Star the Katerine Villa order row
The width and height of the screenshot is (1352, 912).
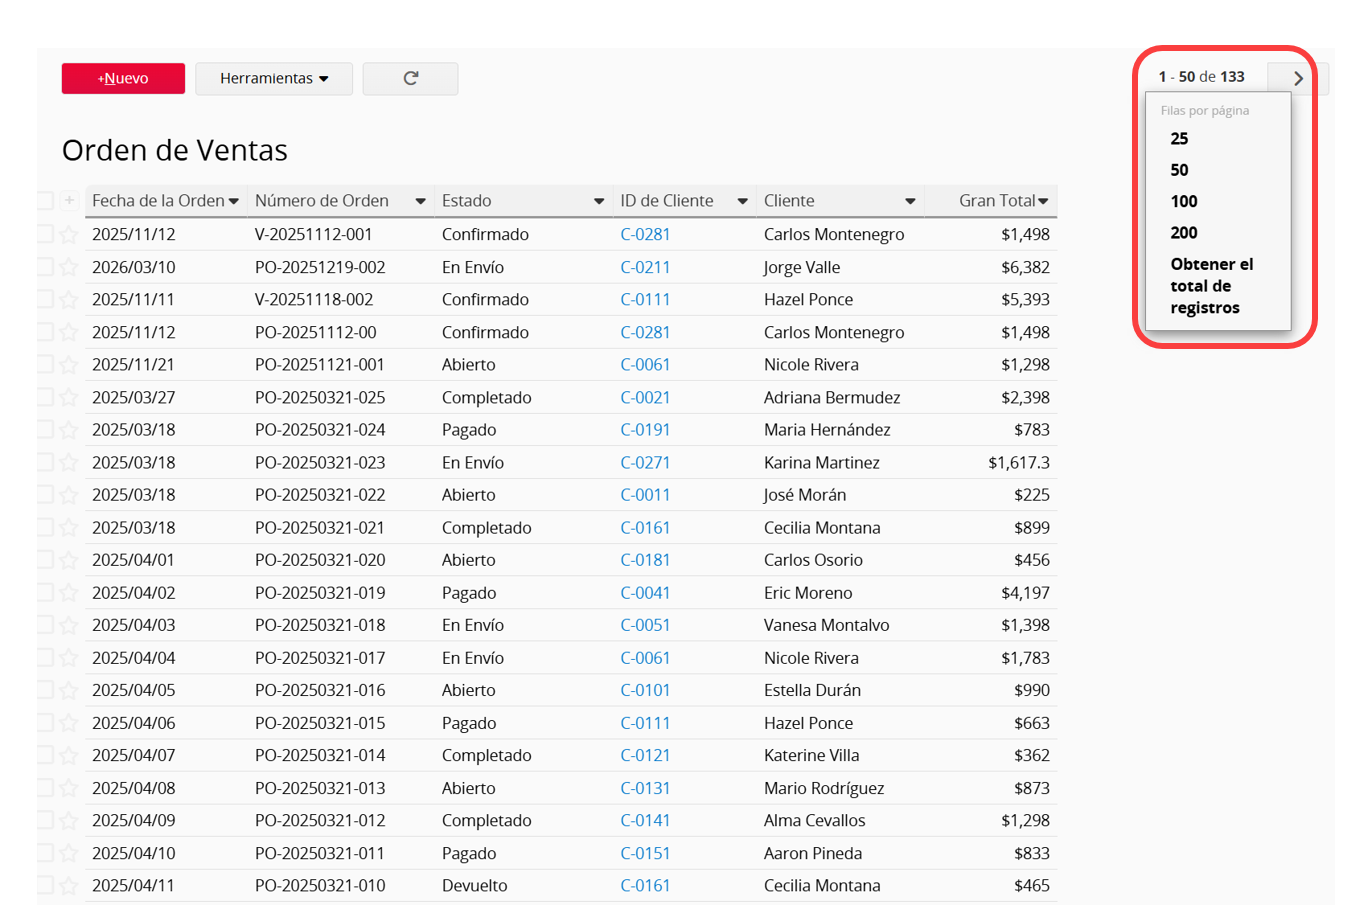(69, 756)
